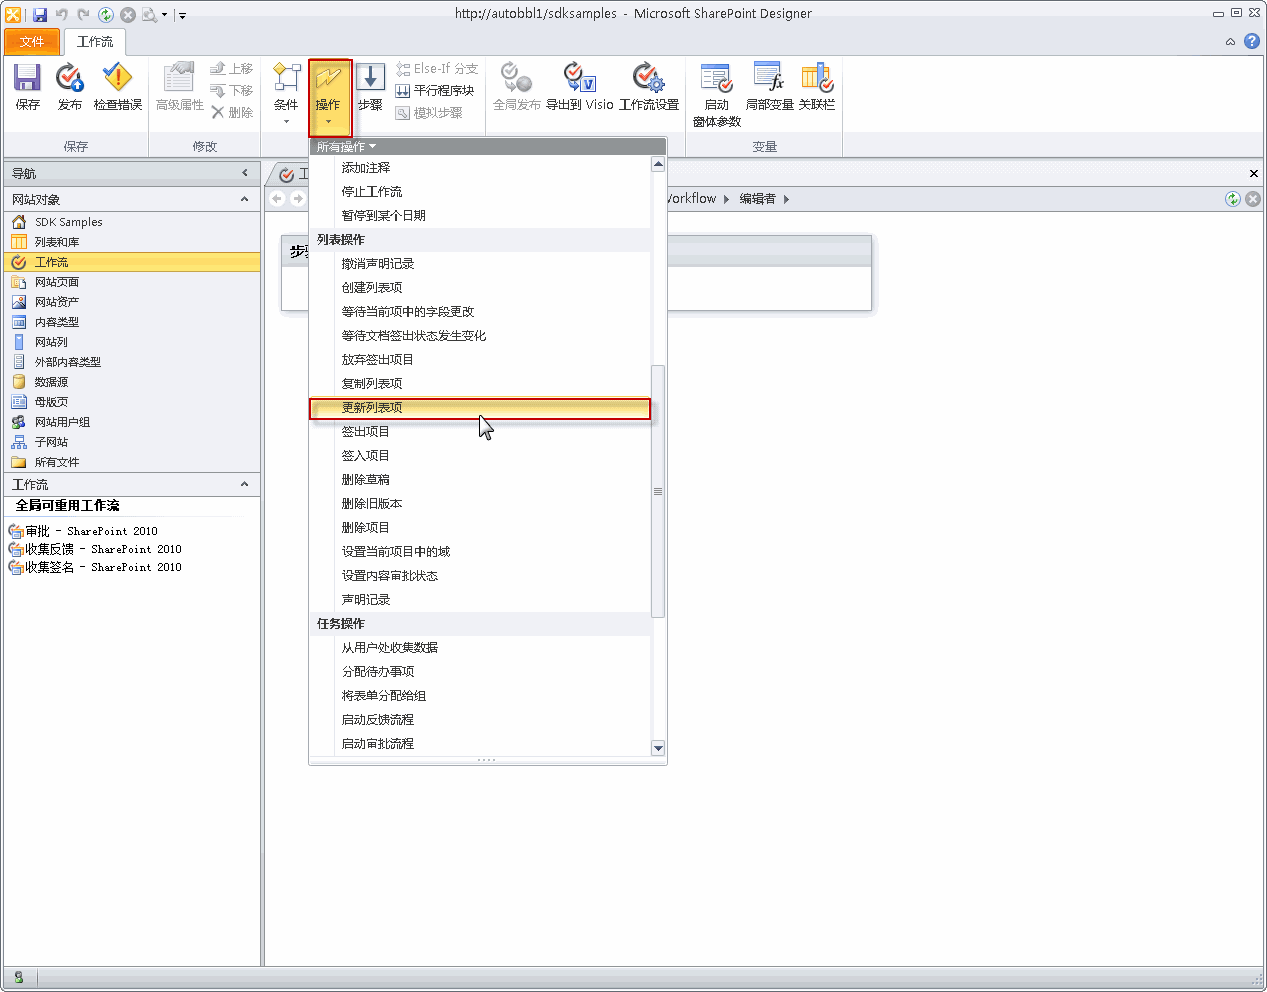
Task: Select 更新列表项 from the actions menu
Action: pos(372,408)
